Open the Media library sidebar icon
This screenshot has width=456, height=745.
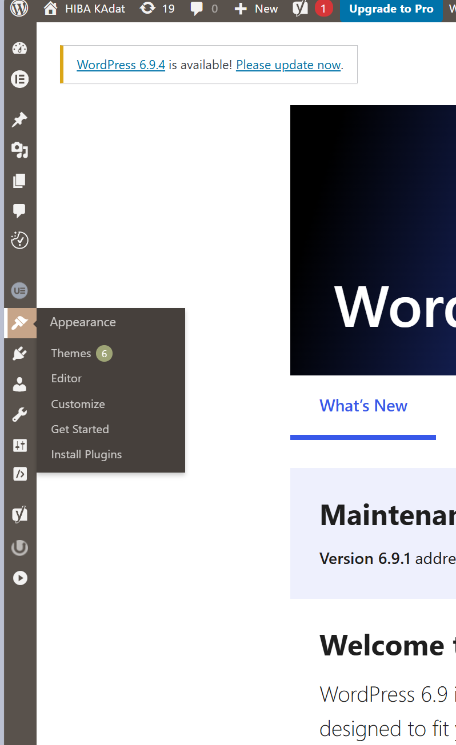[x=19, y=150]
